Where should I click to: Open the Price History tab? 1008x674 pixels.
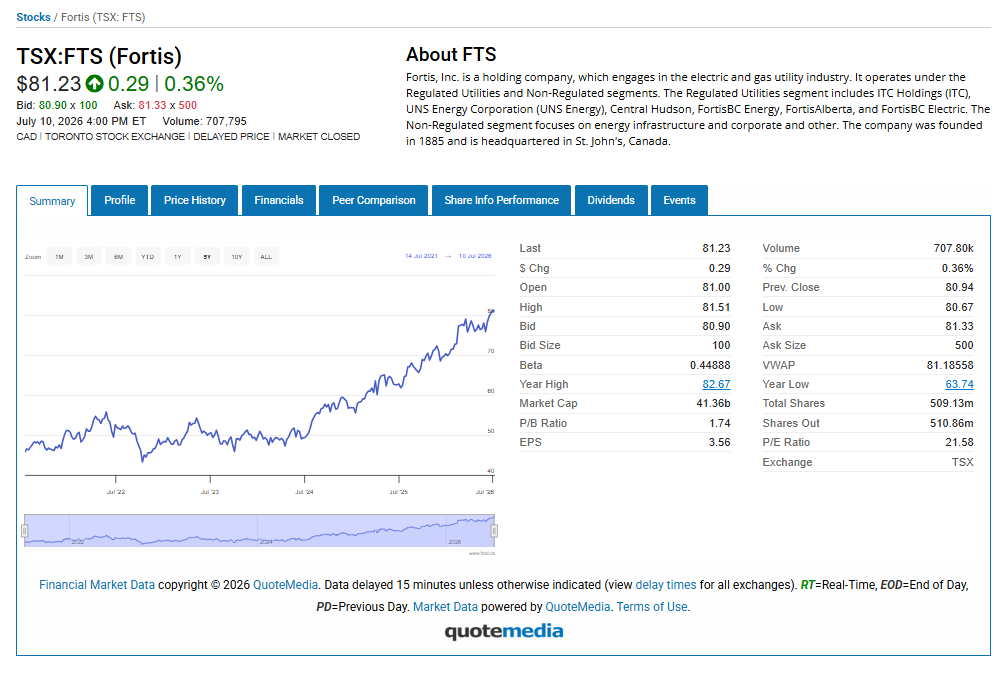click(195, 200)
